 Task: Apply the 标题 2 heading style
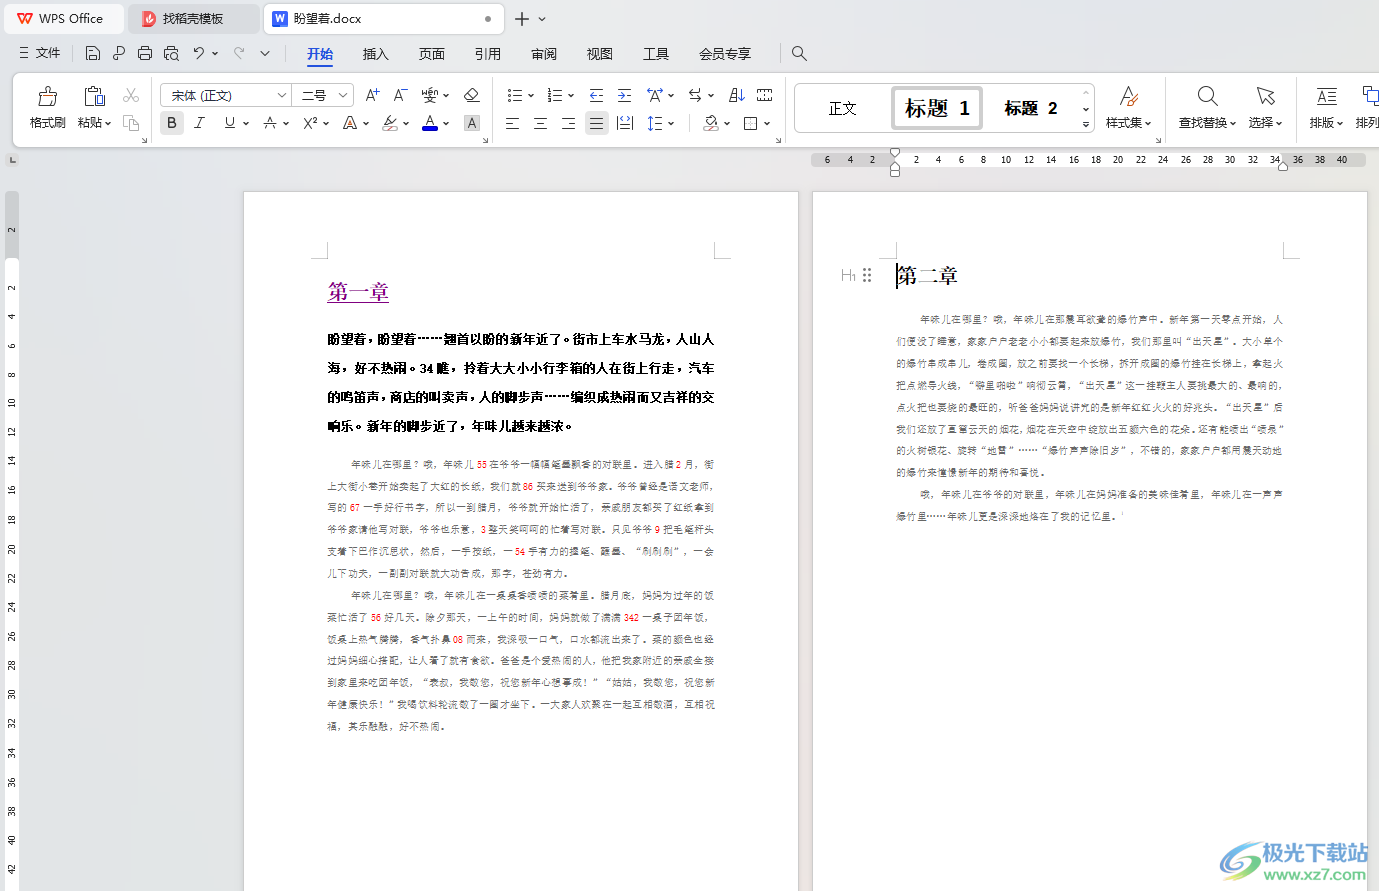pos(1031,108)
